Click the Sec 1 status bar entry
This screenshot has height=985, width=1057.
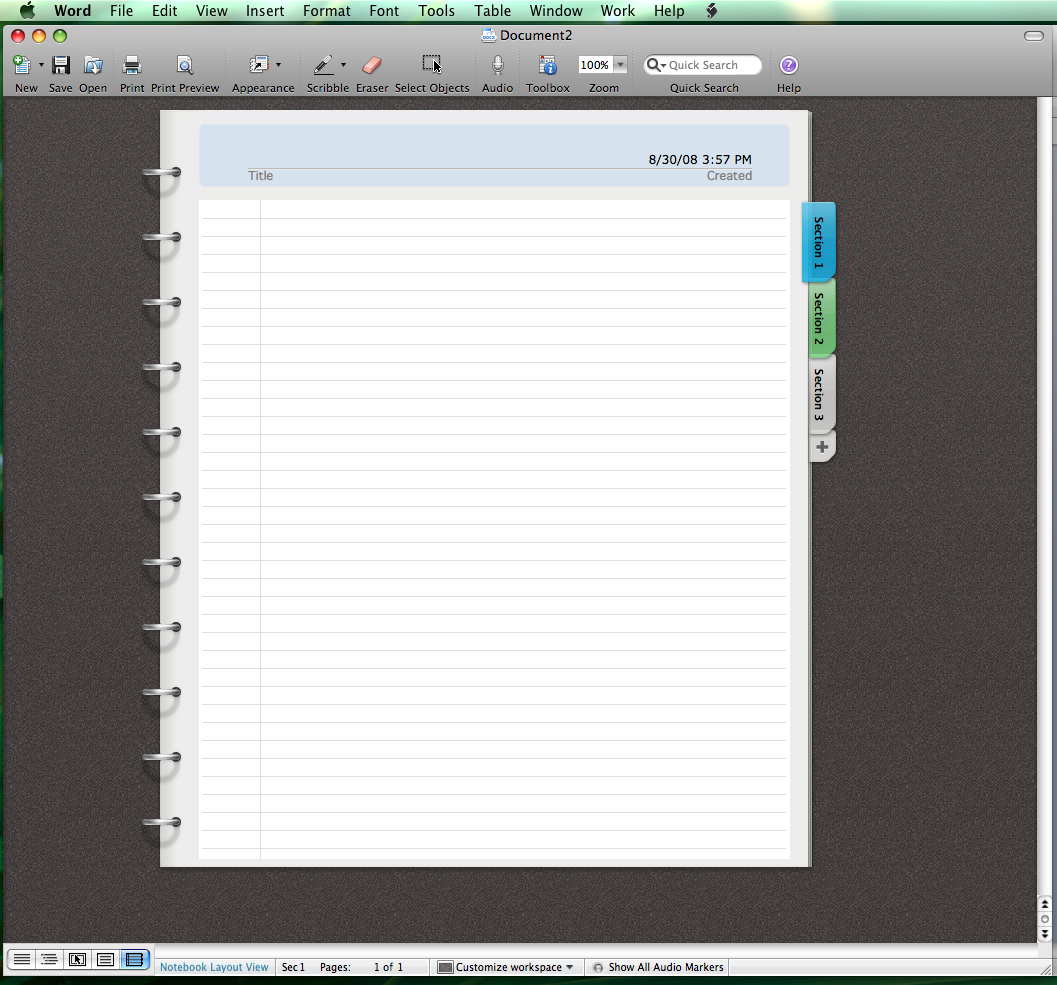[293, 967]
